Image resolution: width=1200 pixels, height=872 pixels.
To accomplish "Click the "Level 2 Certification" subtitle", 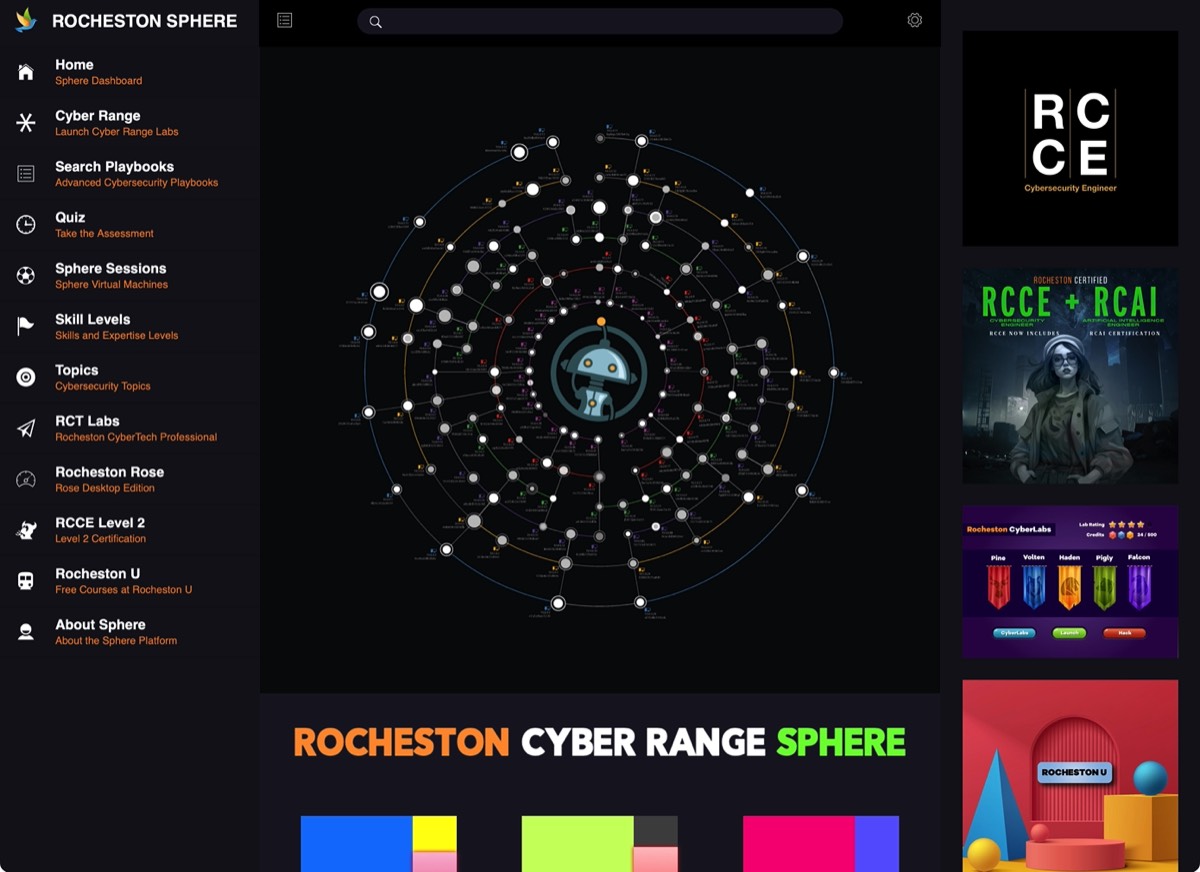I will pos(100,539).
